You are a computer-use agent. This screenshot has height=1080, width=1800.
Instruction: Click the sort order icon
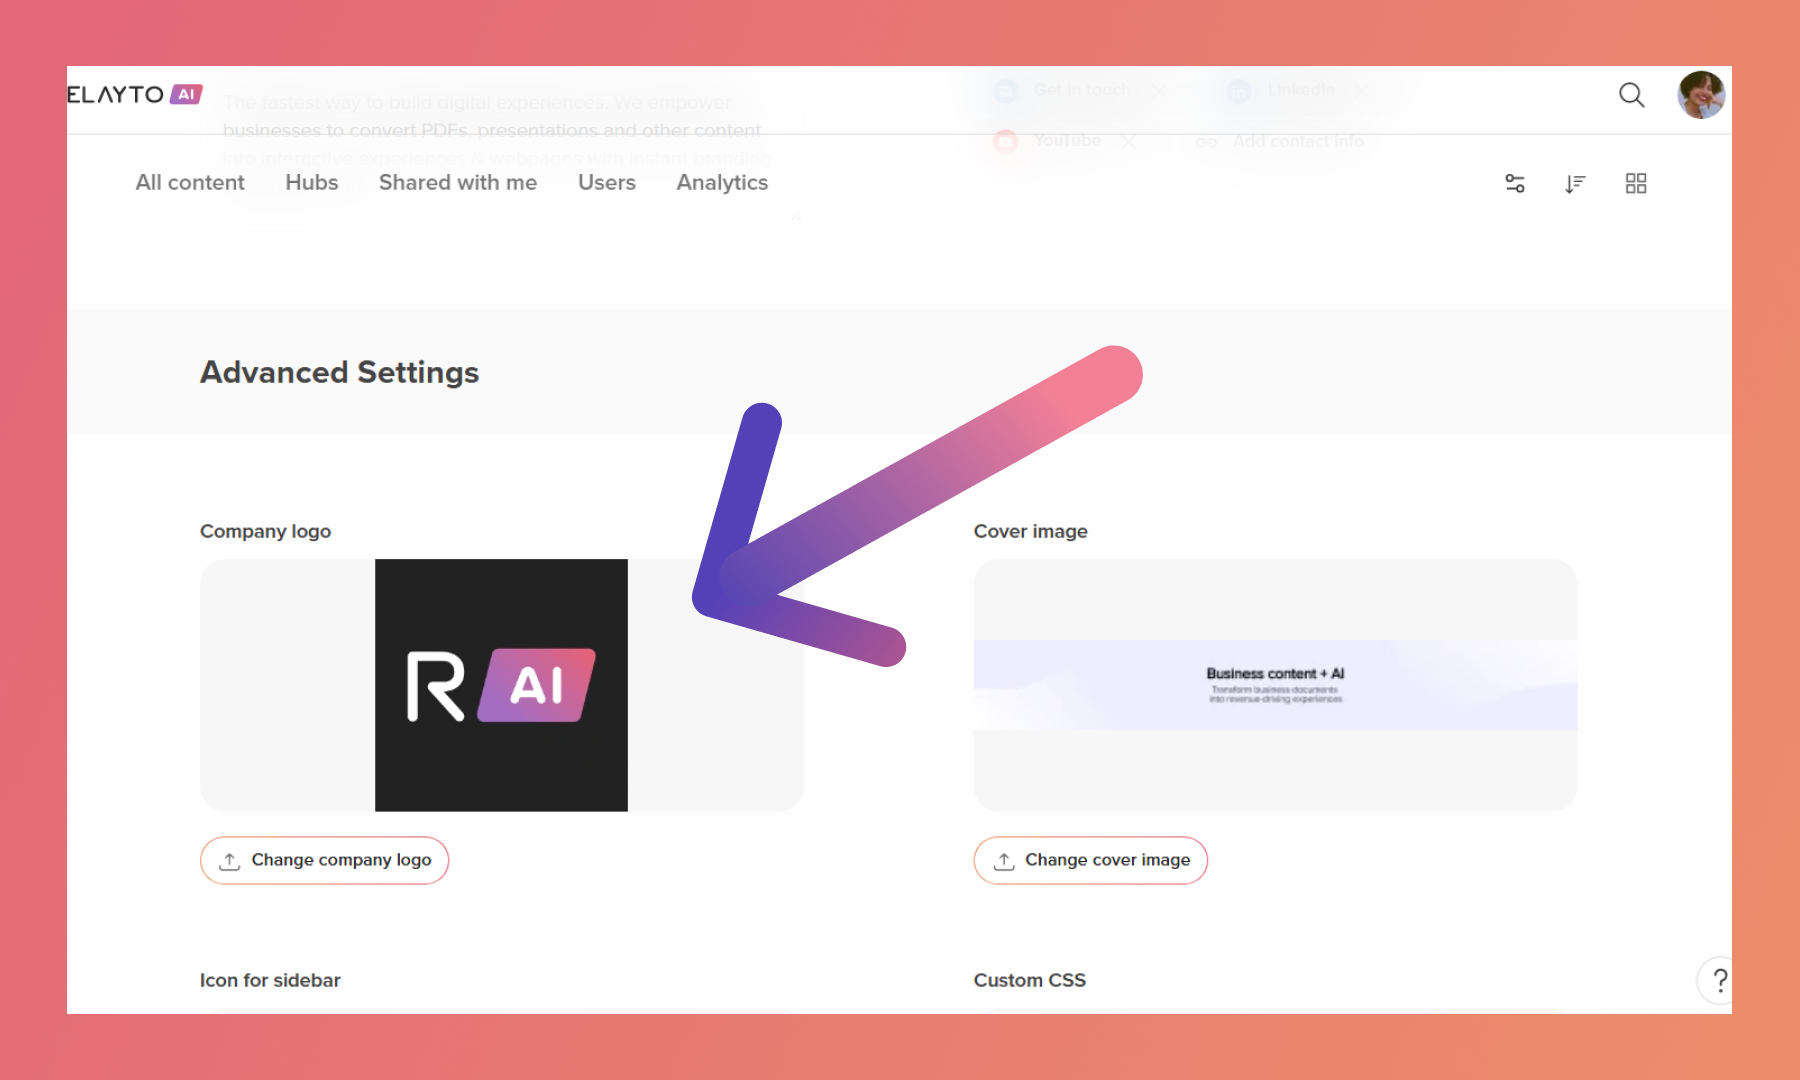point(1575,183)
